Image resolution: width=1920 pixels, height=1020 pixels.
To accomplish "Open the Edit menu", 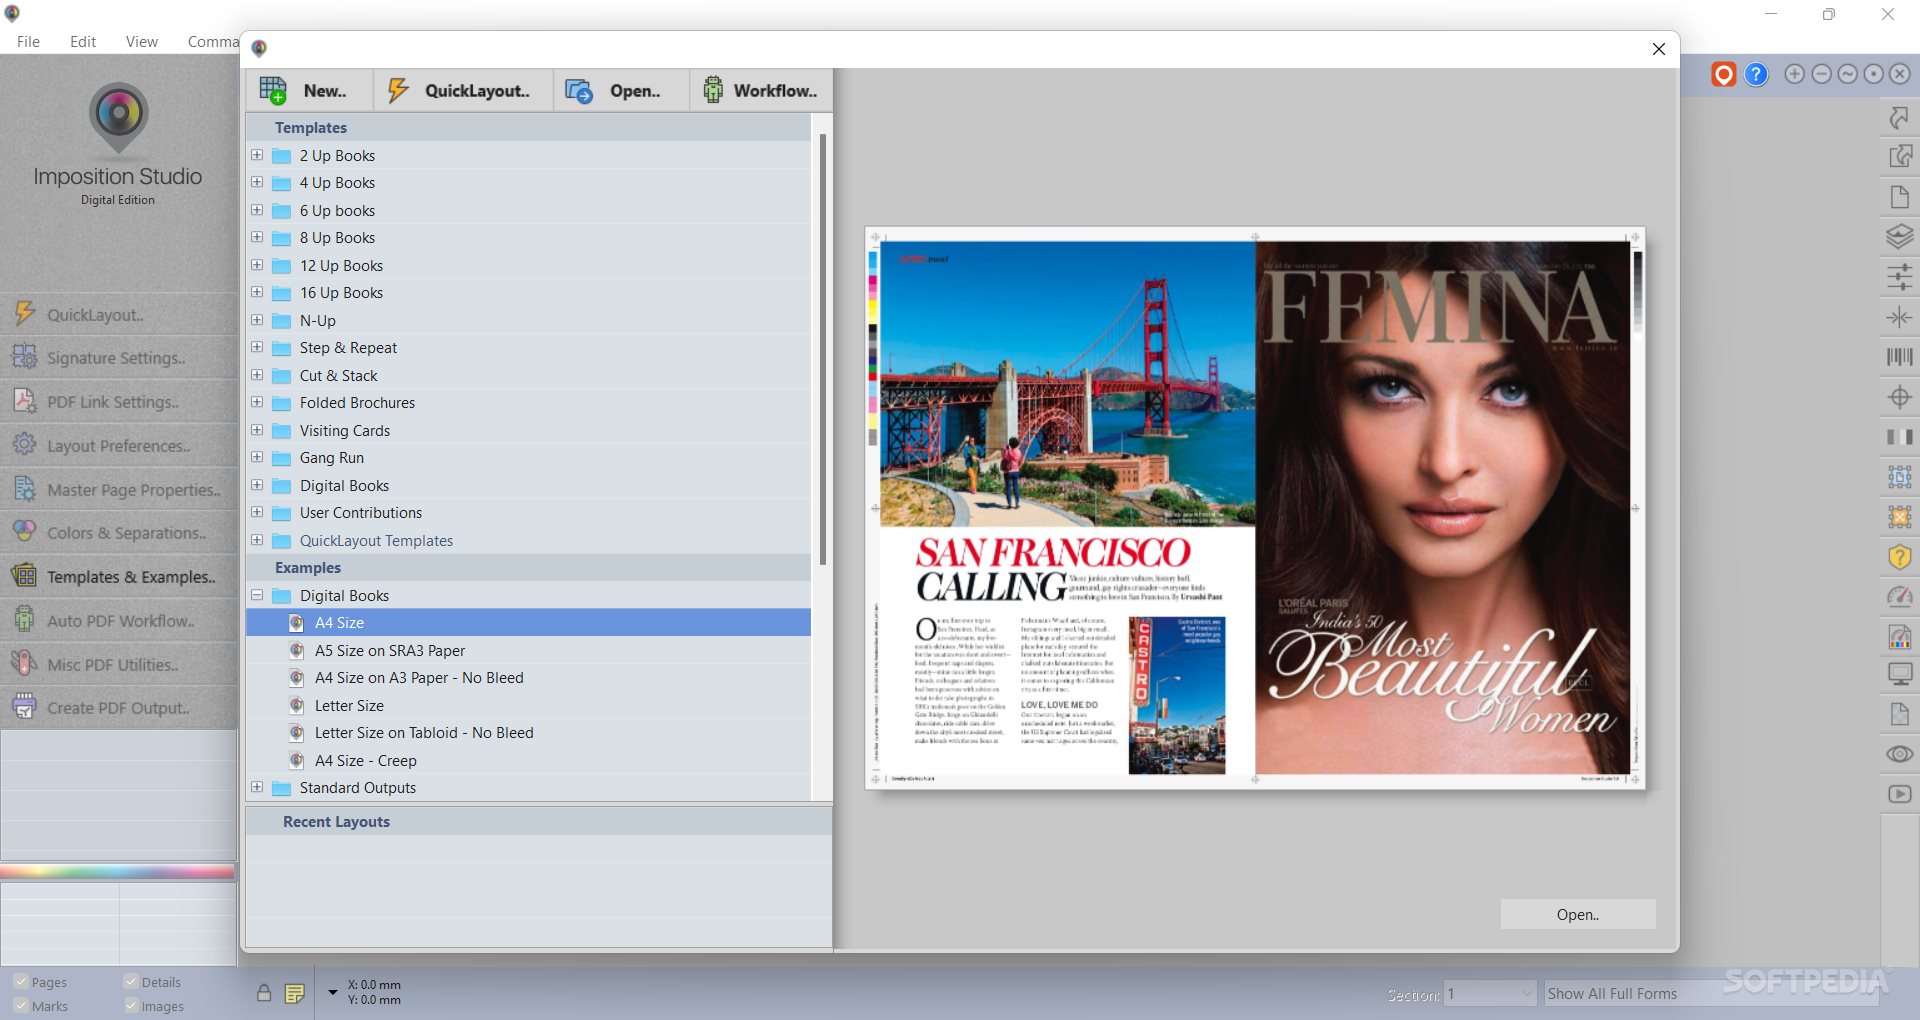I will coord(83,41).
